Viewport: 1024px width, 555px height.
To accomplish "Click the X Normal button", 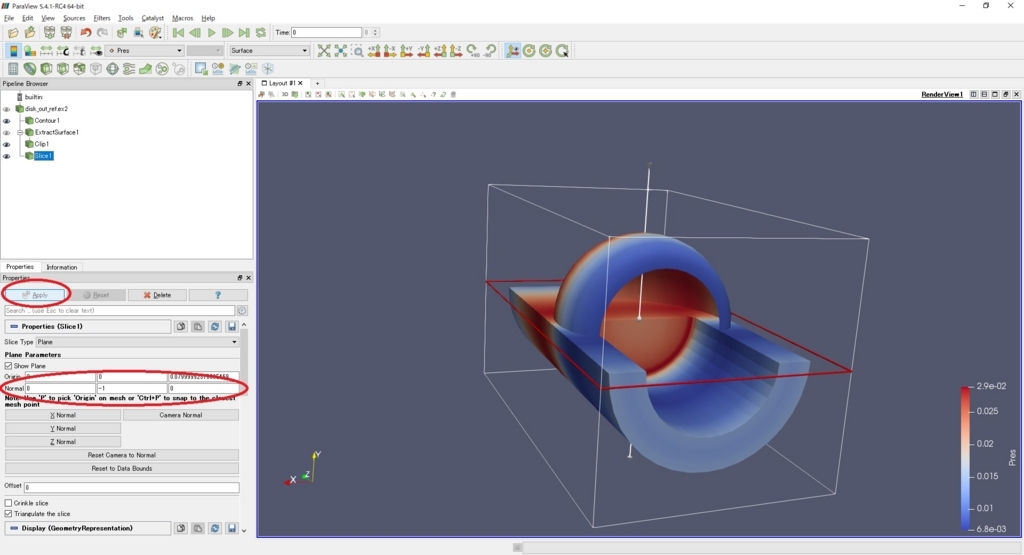I will [x=63, y=415].
